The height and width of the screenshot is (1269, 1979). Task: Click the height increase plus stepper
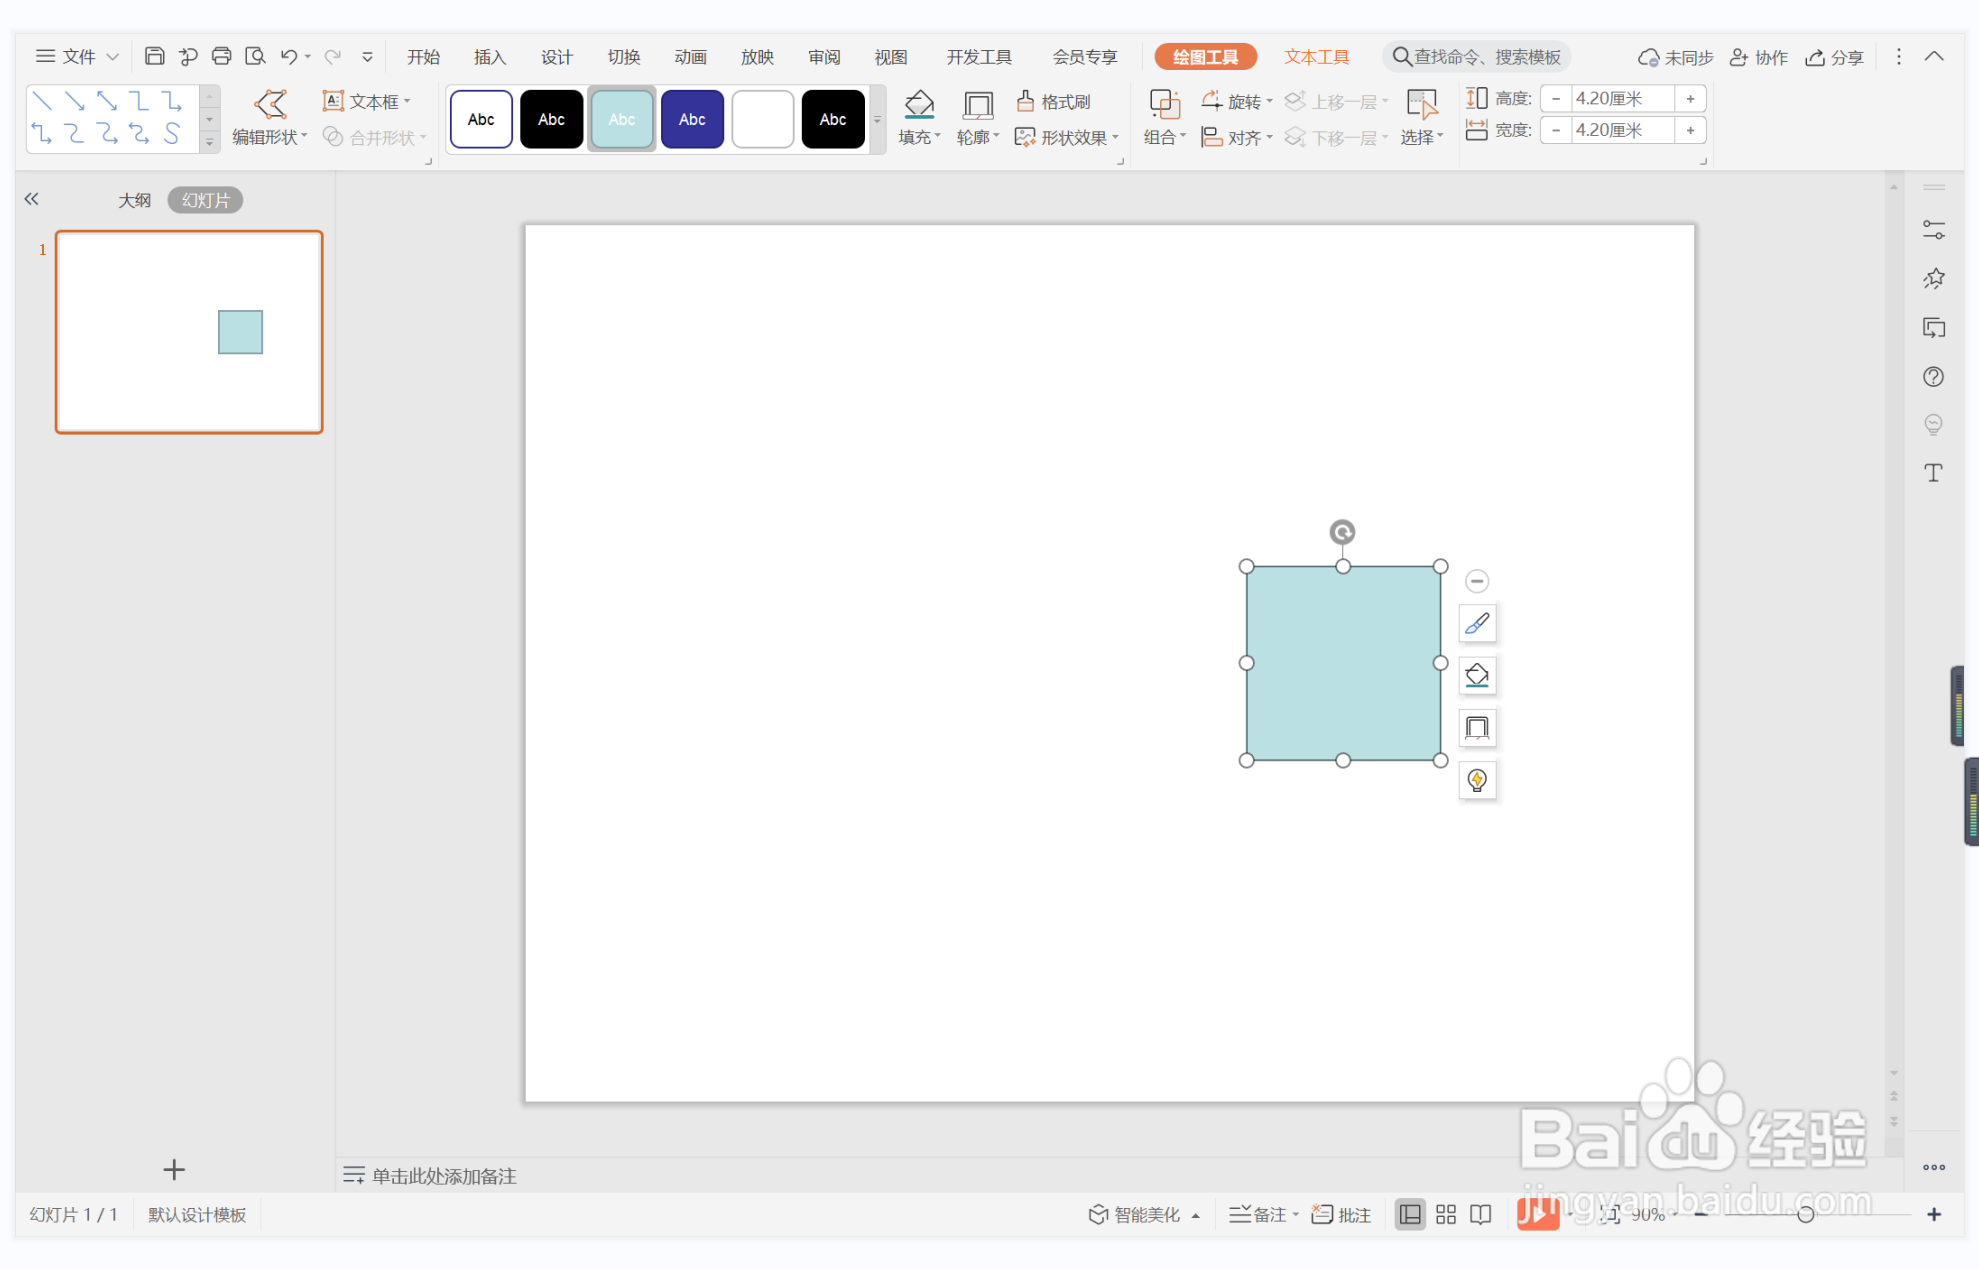(x=1690, y=98)
